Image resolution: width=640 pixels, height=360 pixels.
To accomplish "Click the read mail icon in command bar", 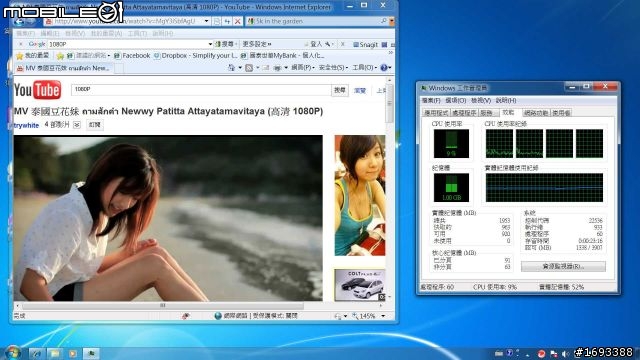I will pos(266,68).
